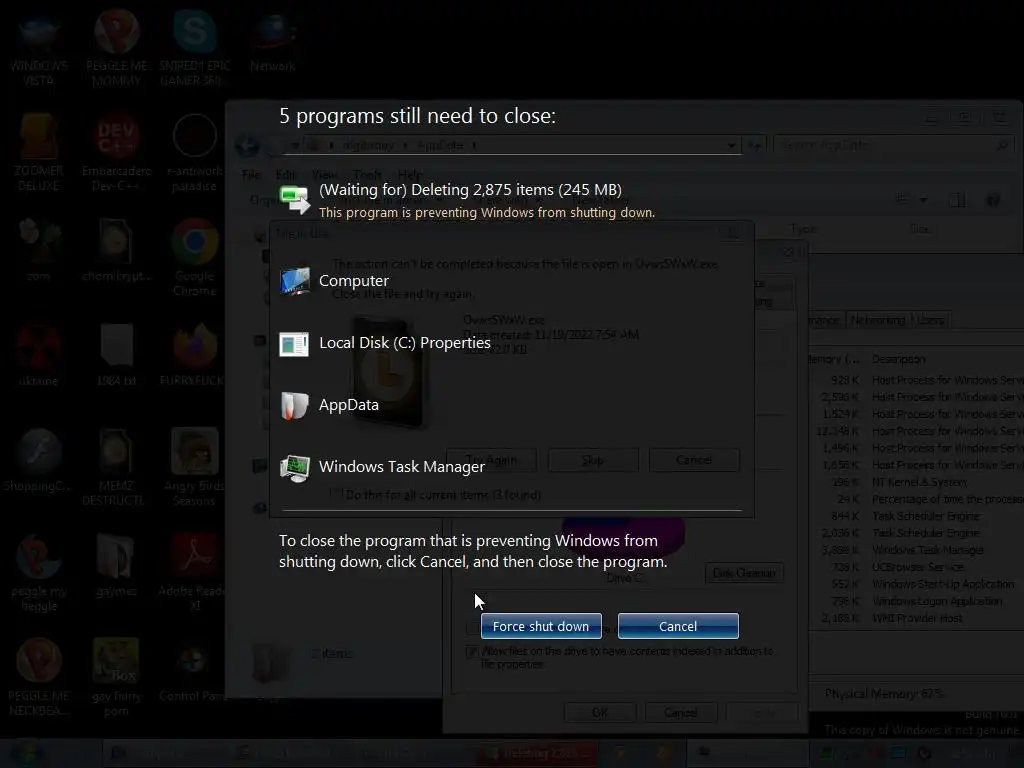Image resolution: width=1024 pixels, height=768 pixels.
Task: Cancel the Windows shutdown
Action: pos(678,626)
